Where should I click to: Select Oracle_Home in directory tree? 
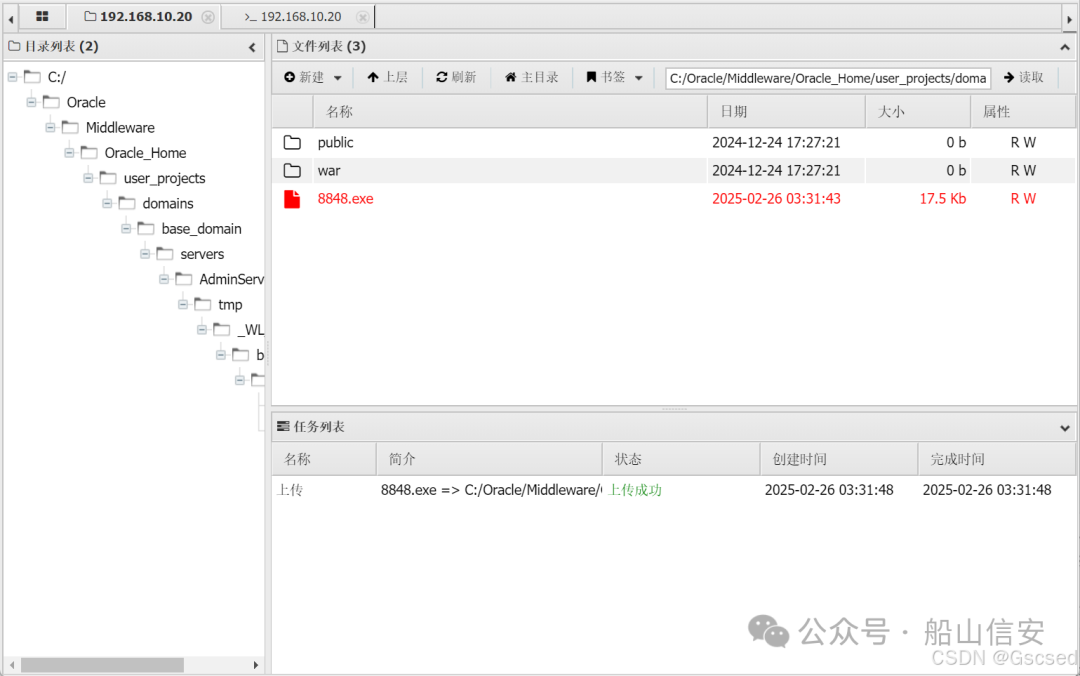[x=145, y=153]
